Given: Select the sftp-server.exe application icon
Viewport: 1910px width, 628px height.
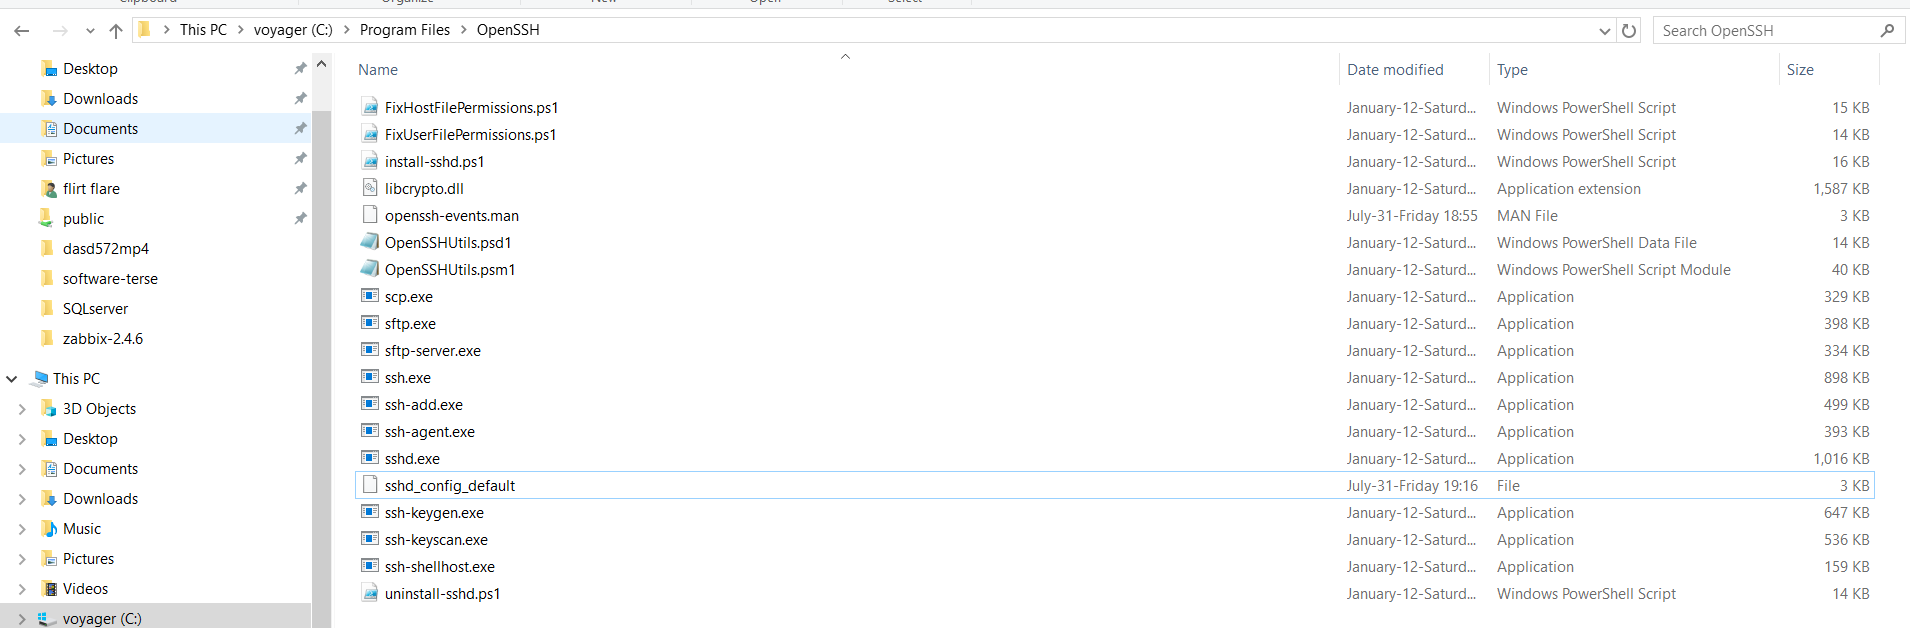Looking at the screenshot, I should click(x=370, y=350).
